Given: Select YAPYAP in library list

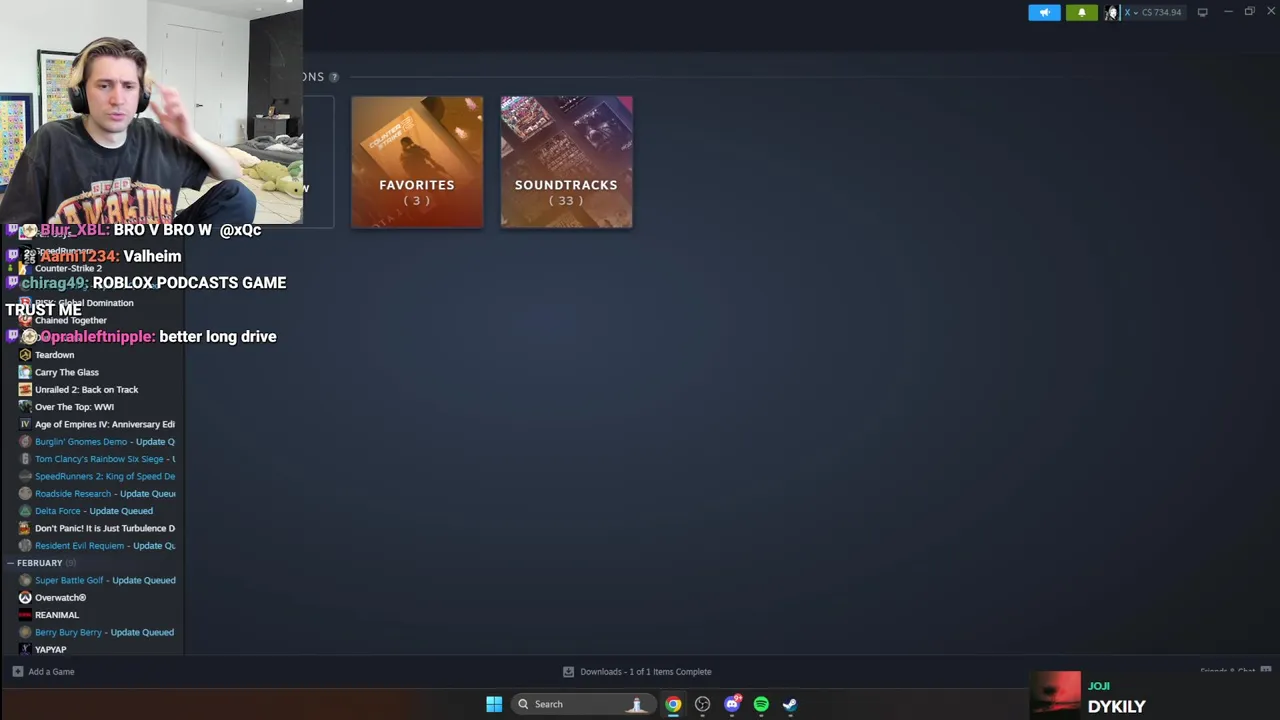Looking at the screenshot, I should [51, 650].
